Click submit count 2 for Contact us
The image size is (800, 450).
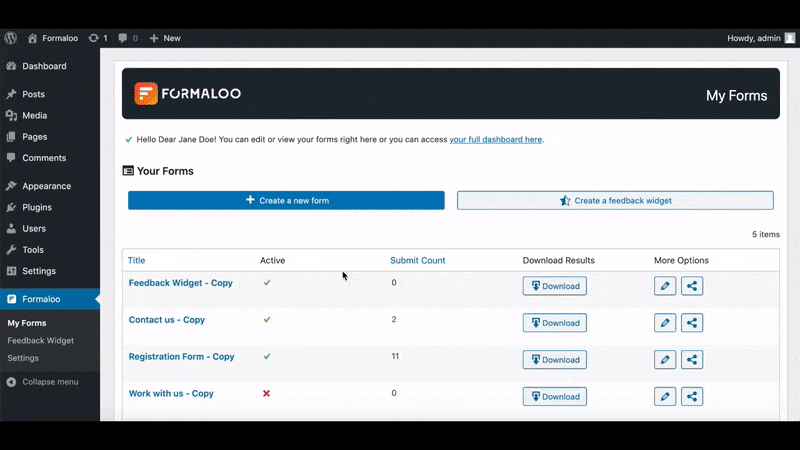[394, 319]
